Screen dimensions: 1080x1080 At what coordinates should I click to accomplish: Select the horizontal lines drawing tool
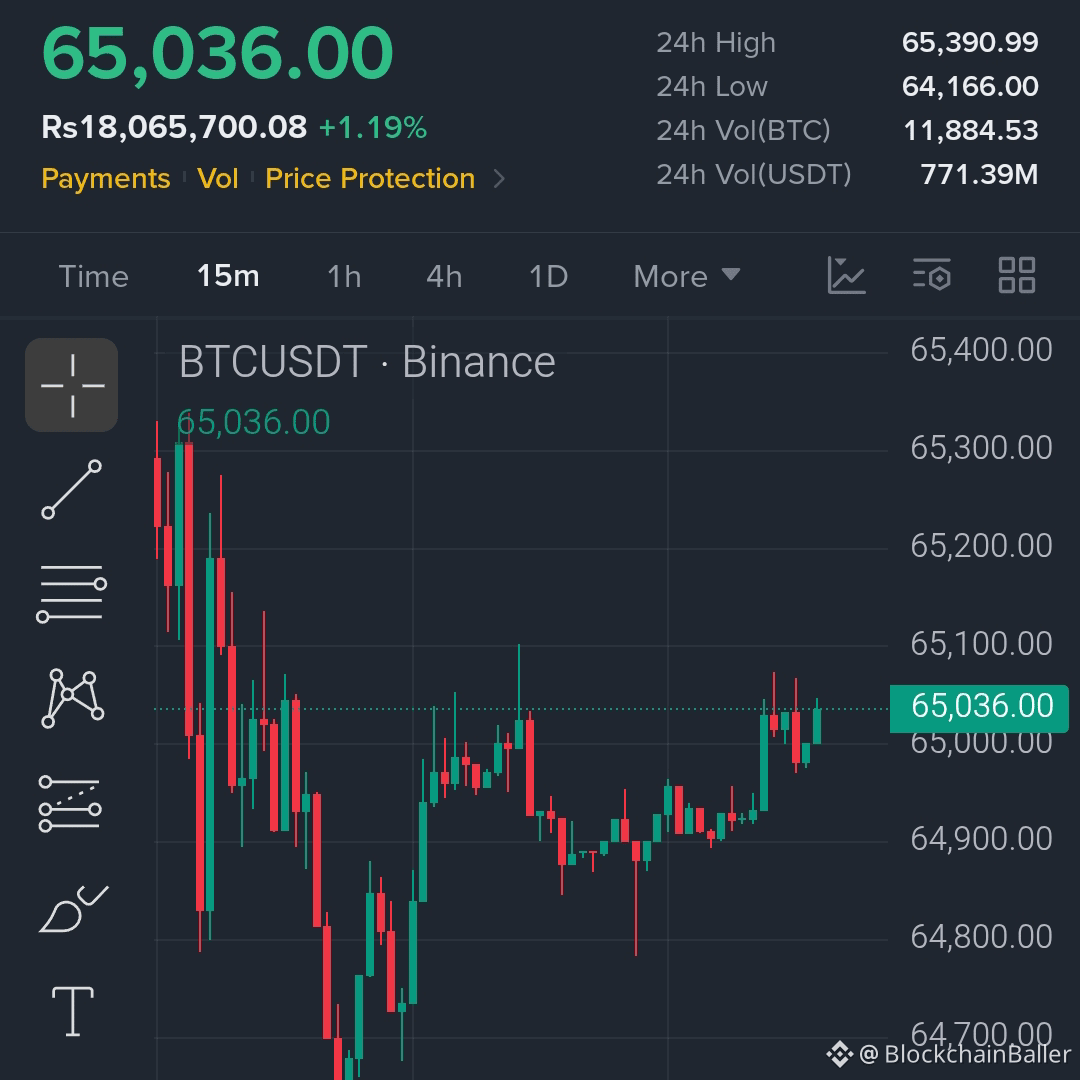[72, 594]
